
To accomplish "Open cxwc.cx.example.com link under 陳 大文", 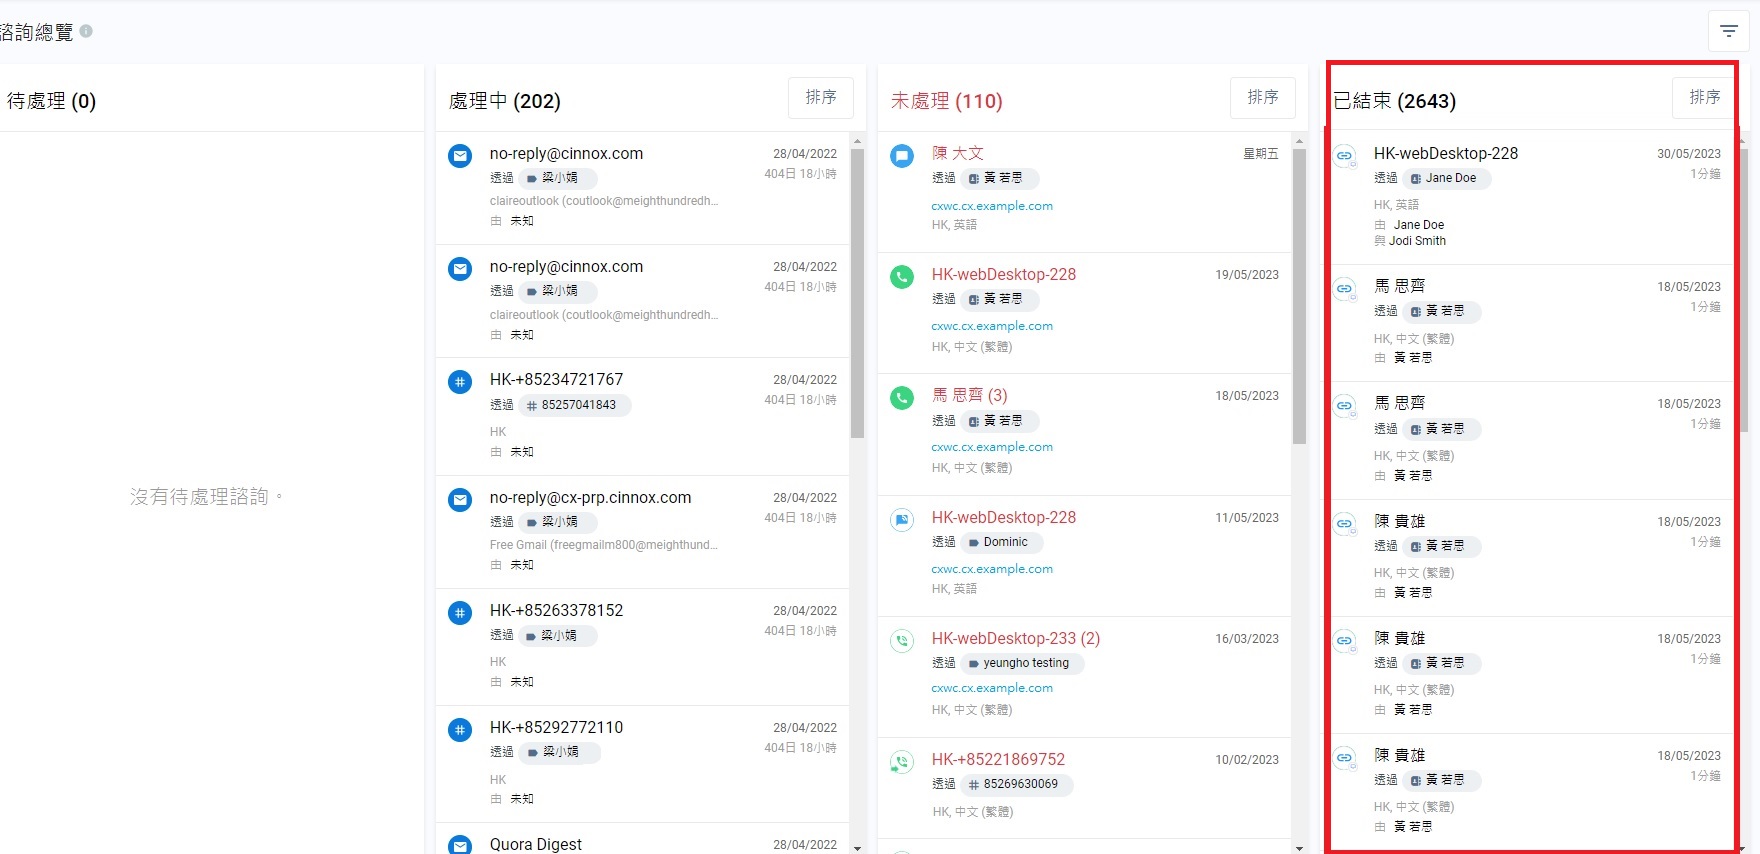I will 992,206.
